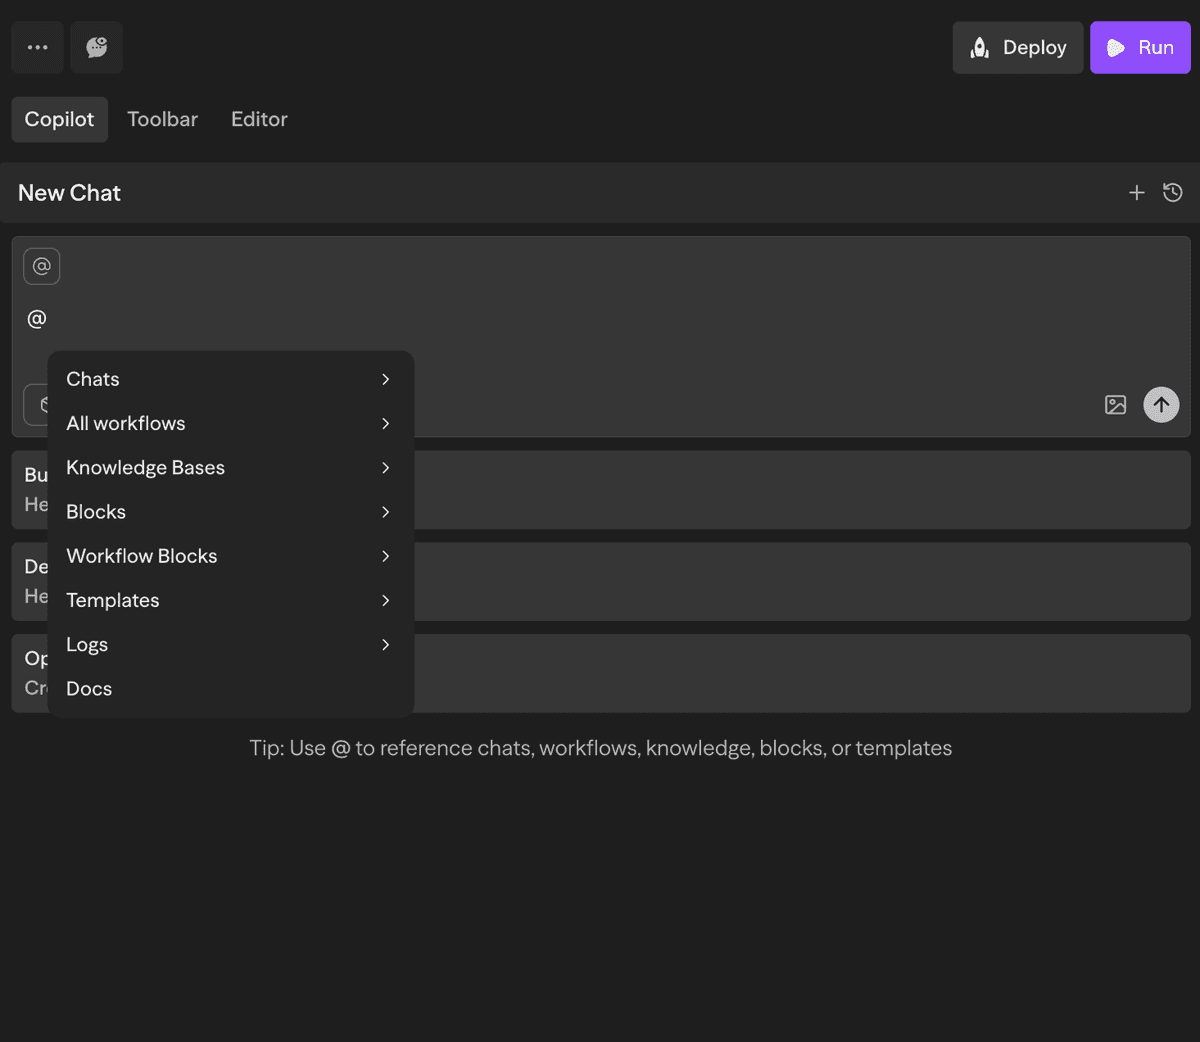Image resolution: width=1200 pixels, height=1042 pixels.
Task: Click the Run button
Action: click(x=1140, y=47)
